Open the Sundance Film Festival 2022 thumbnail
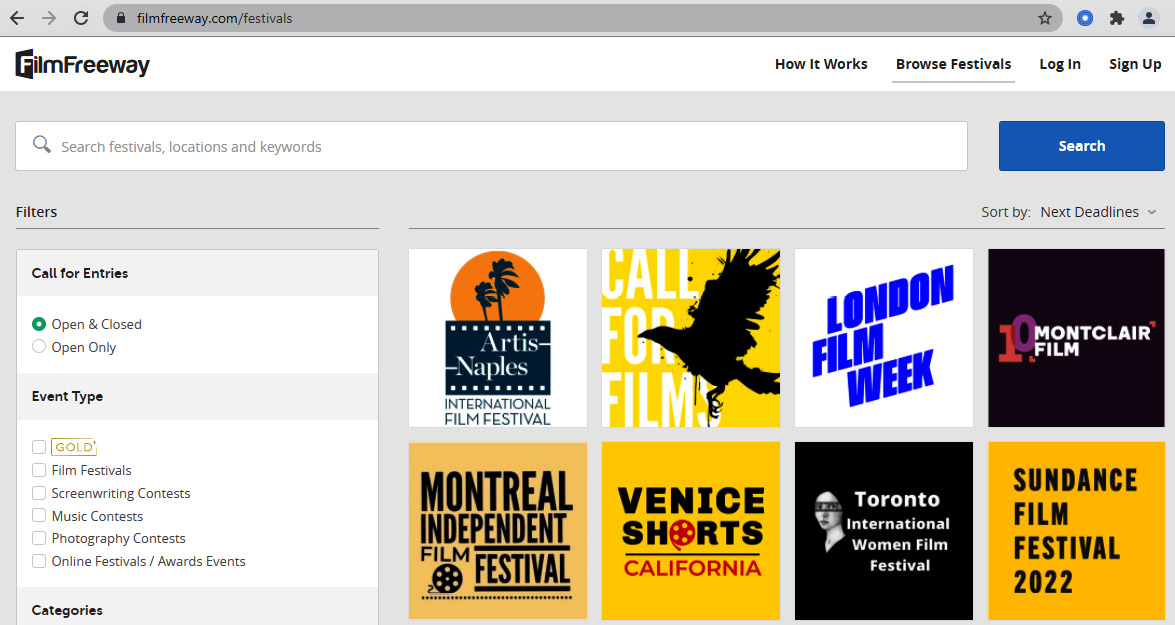 point(1076,531)
